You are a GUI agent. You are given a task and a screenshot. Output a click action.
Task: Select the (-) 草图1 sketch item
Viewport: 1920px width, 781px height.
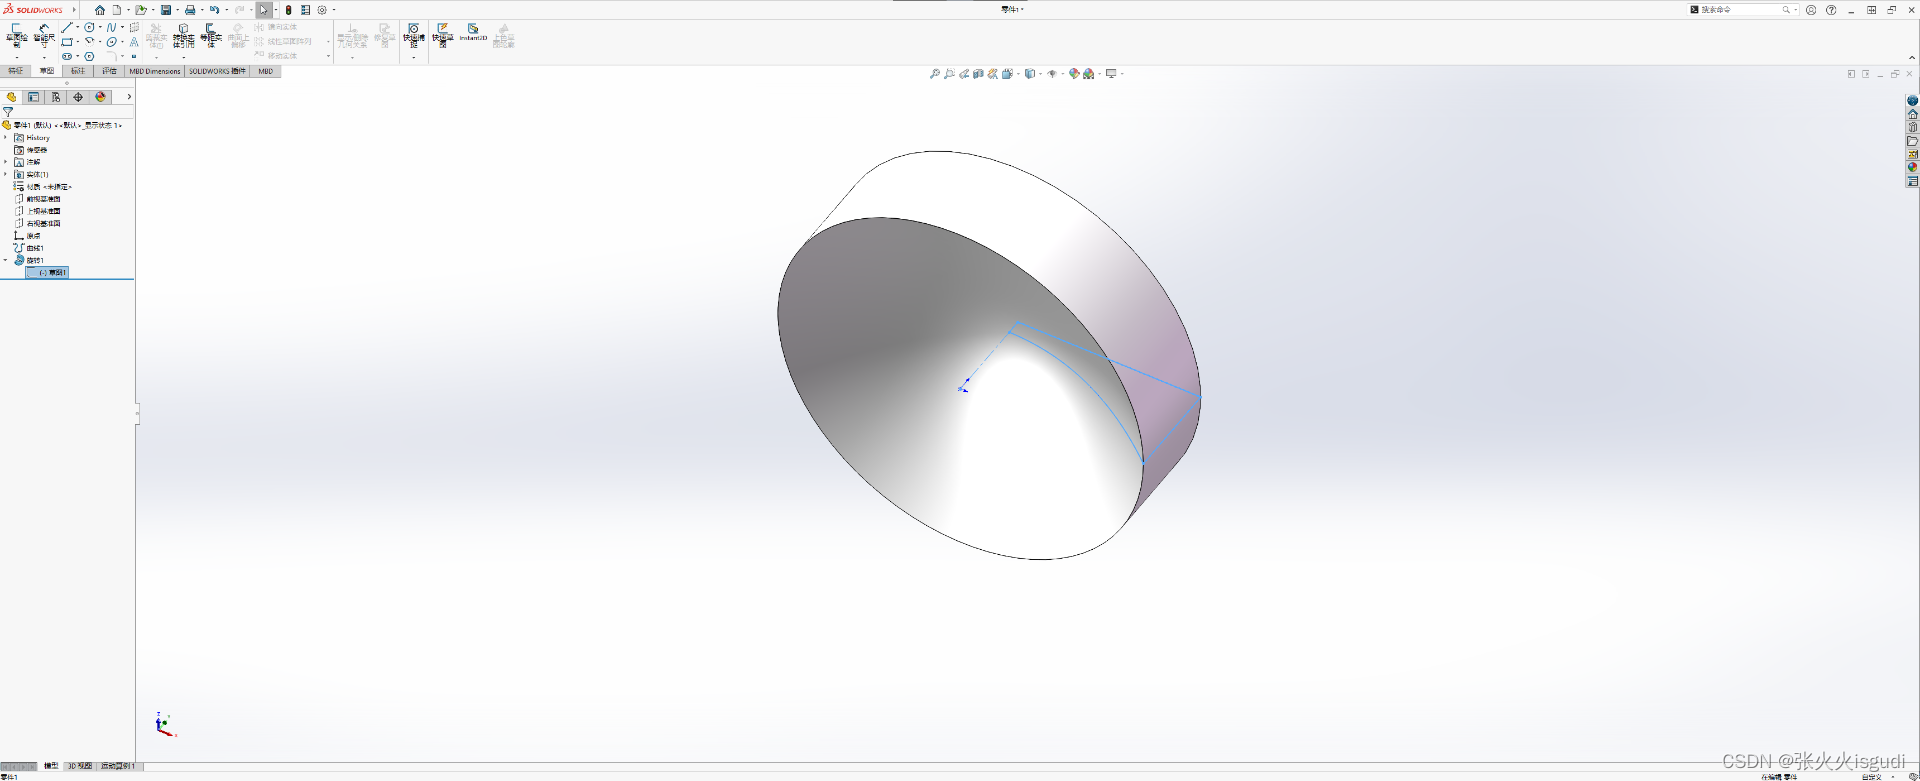coord(47,272)
